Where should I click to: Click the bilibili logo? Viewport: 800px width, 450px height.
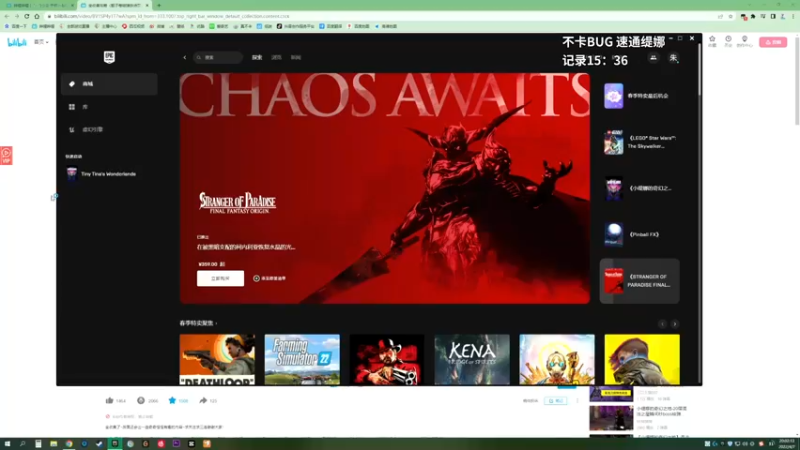pyautogui.click(x=16, y=42)
